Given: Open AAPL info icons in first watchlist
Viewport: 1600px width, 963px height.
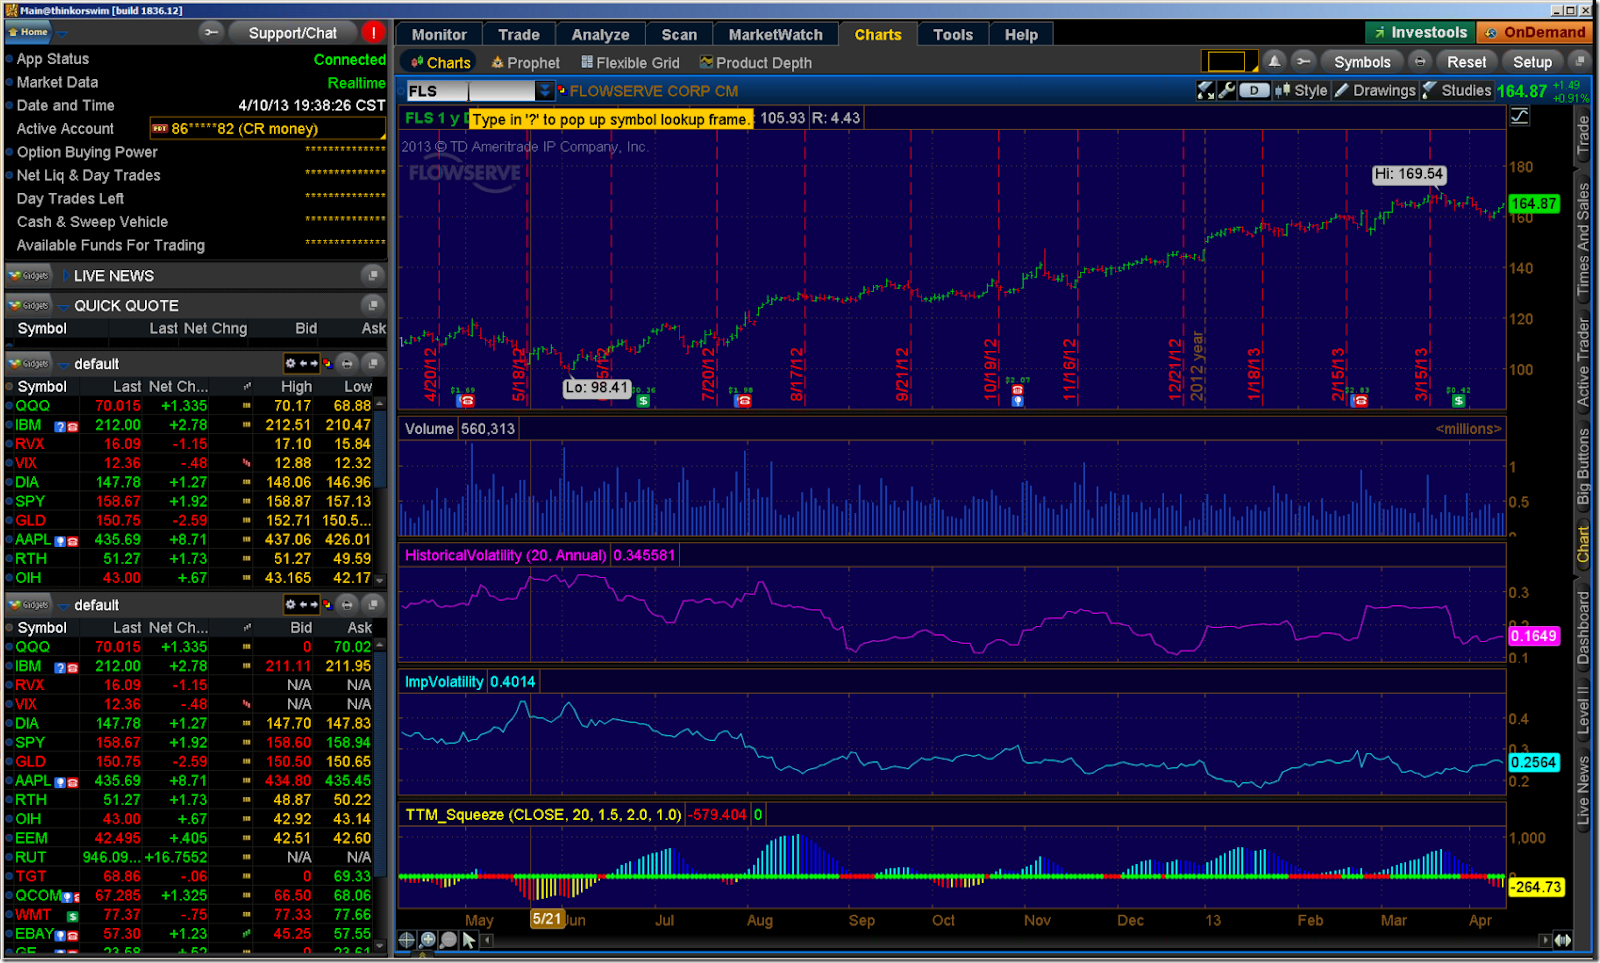Looking at the screenshot, I should pyautogui.click(x=66, y=541).
